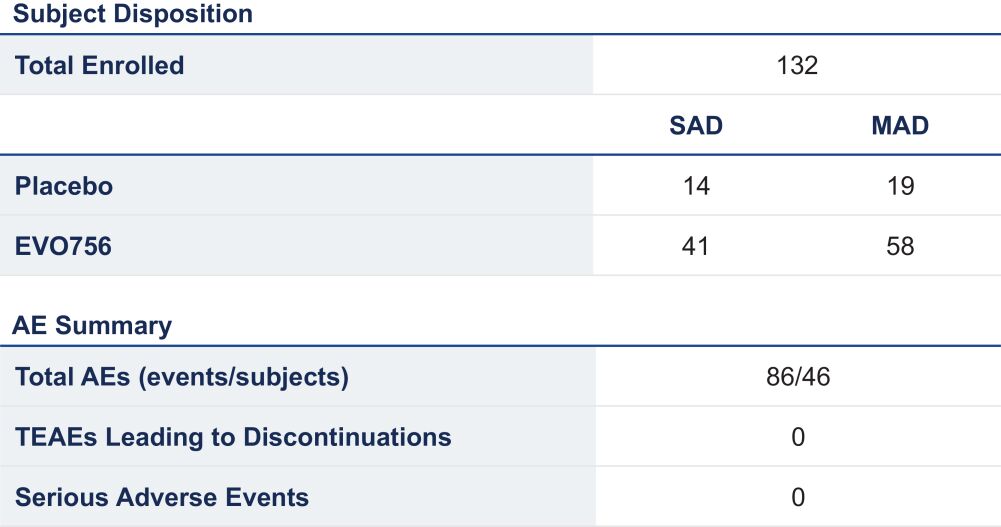The height and width of the screenshot is (527, 1001).
Task: Click the 0 value for TEAE discontinuations
Action: 797,437
